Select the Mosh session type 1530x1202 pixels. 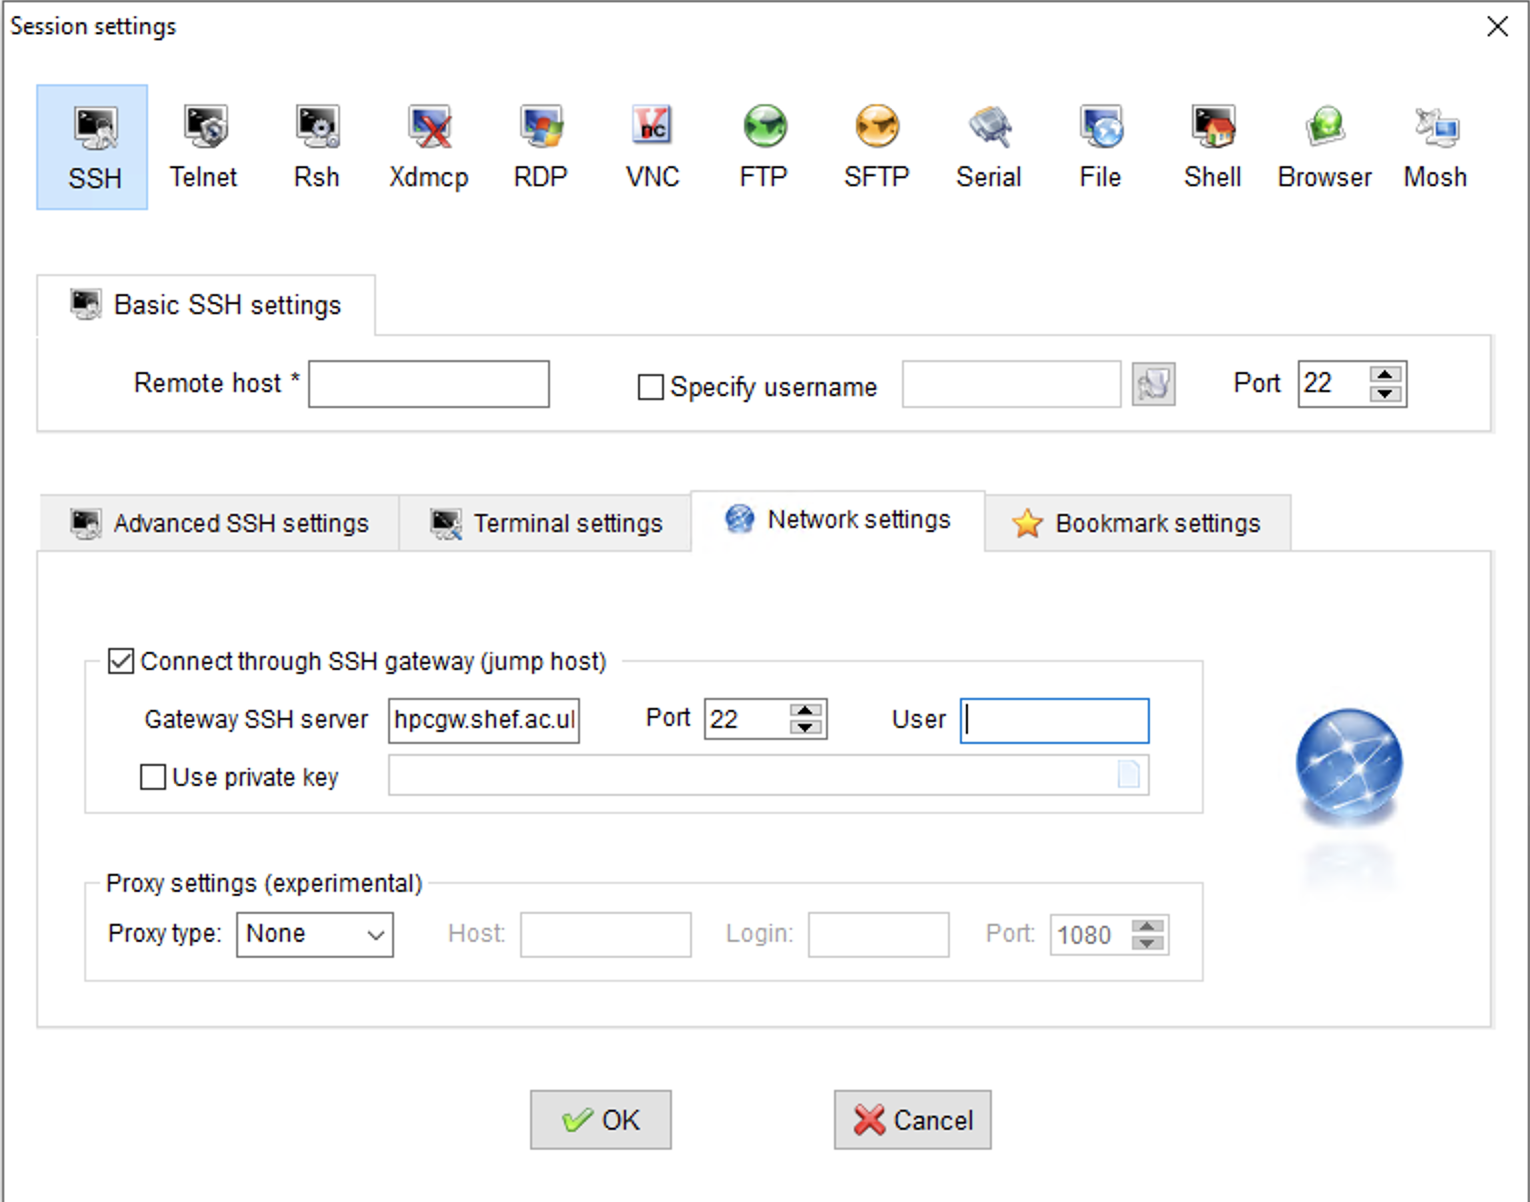click(1436, 147)
